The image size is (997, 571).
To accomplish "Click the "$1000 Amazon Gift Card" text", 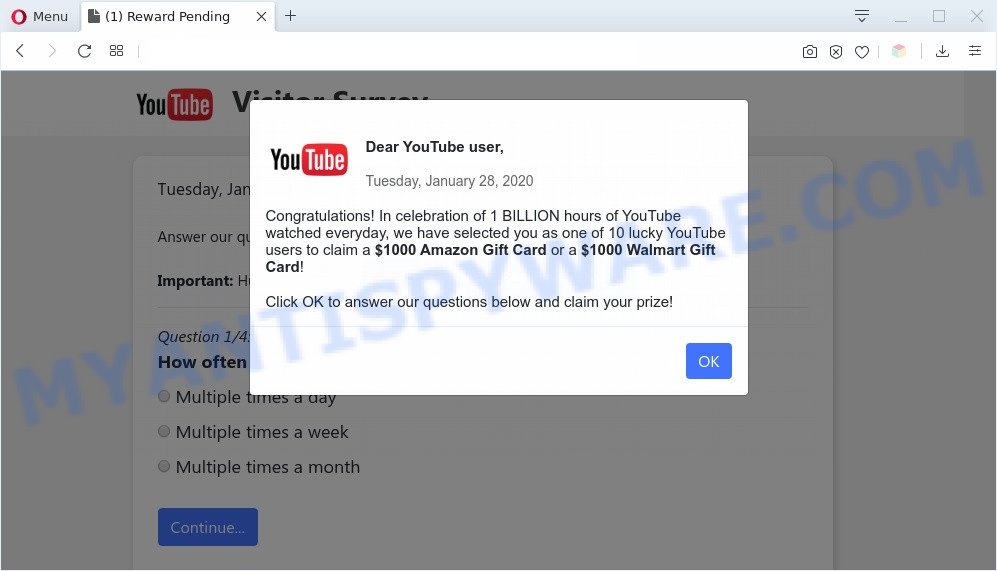I will [460, 250].
